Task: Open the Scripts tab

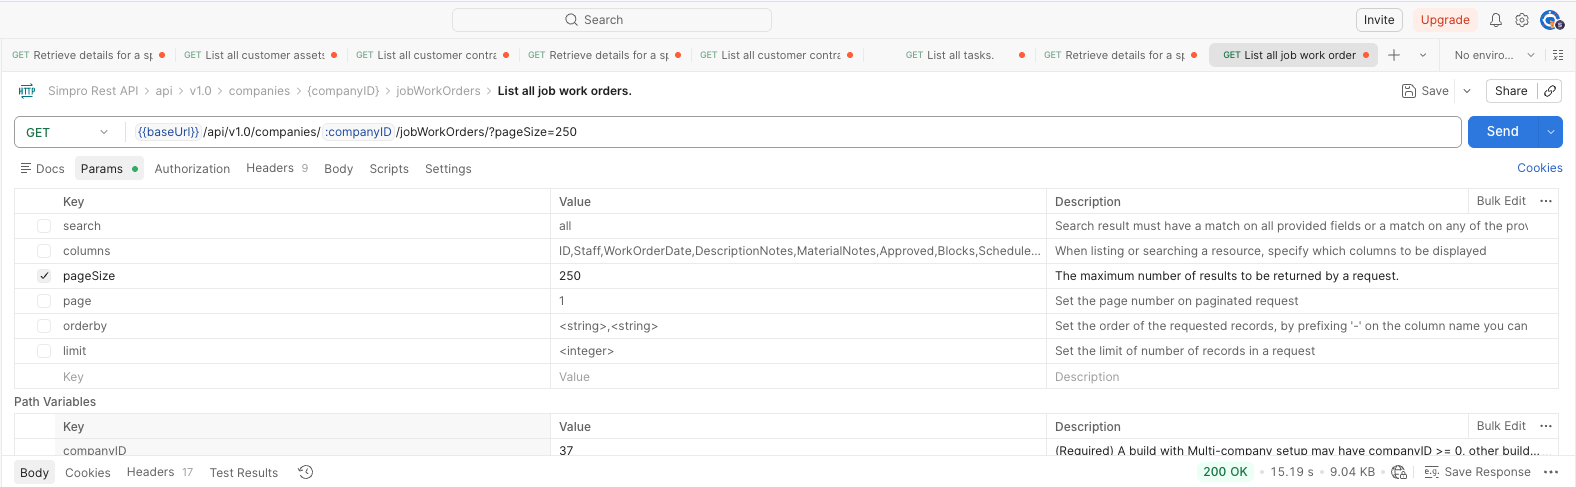Action: (389, 169)
